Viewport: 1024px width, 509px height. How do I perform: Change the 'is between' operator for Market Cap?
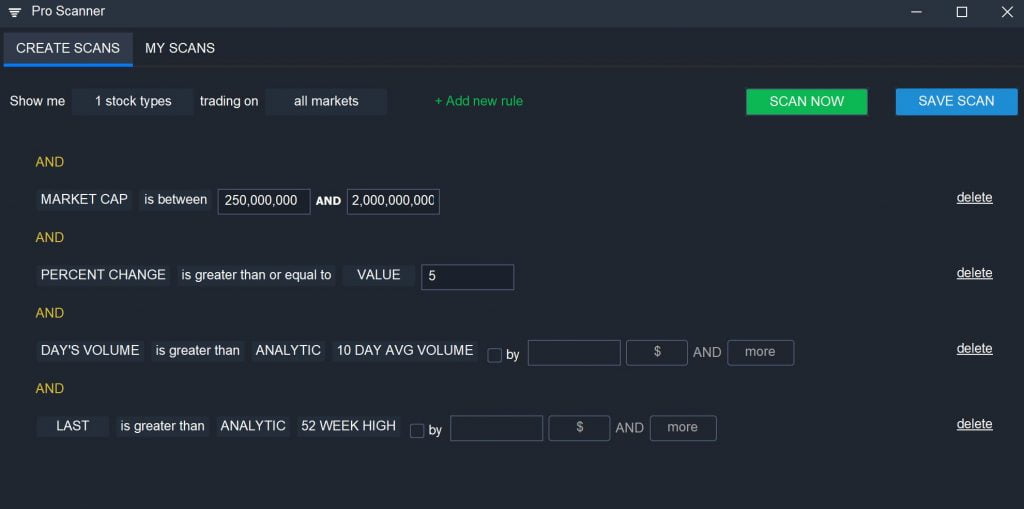[x=175, y=200]
